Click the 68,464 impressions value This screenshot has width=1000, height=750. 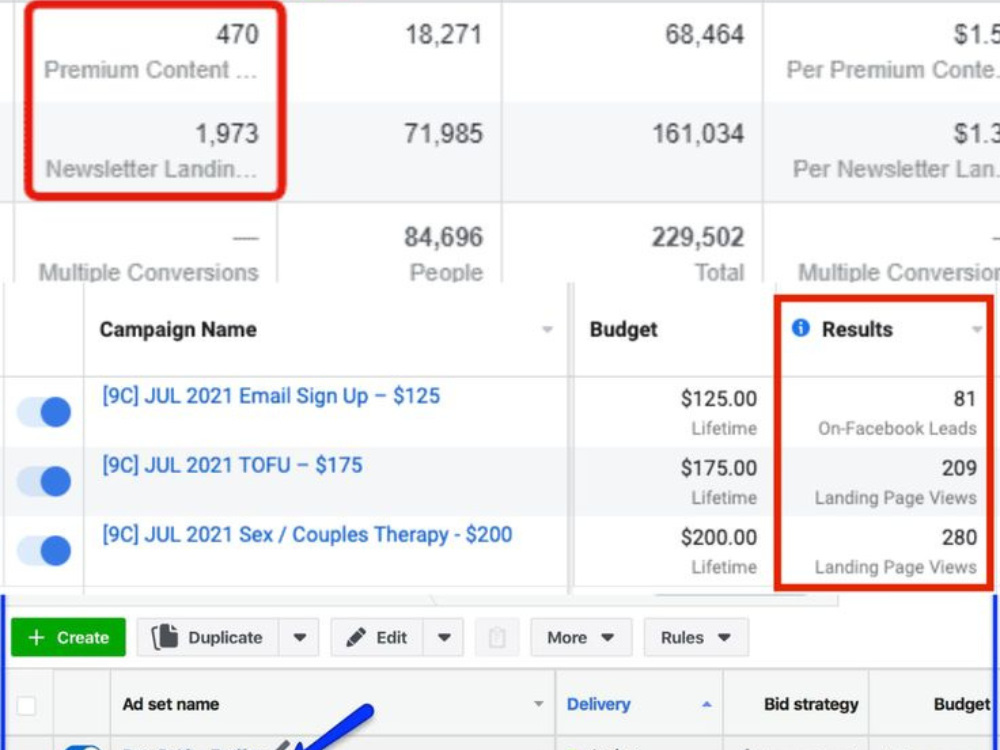705,34
